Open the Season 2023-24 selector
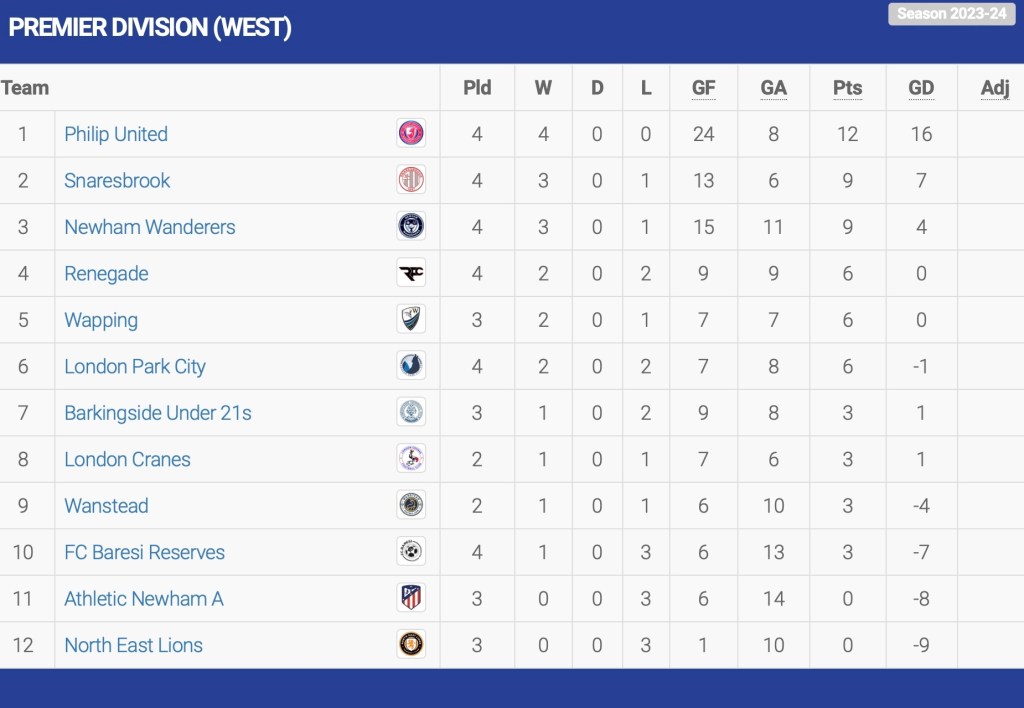 [x=951, y=14]
